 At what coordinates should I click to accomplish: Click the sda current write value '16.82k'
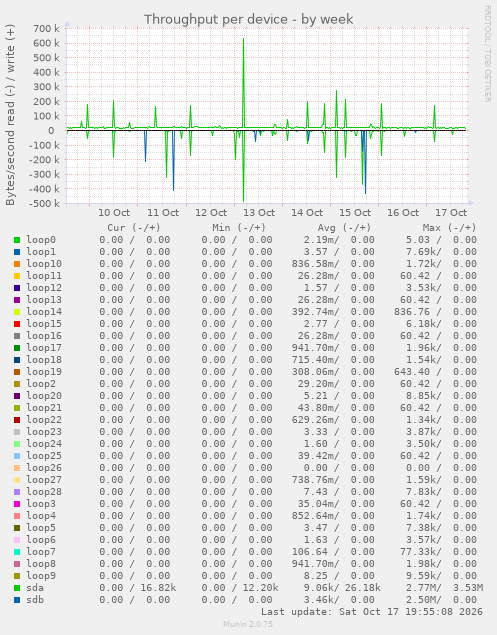pyautogui.click(x=158, y=588)
